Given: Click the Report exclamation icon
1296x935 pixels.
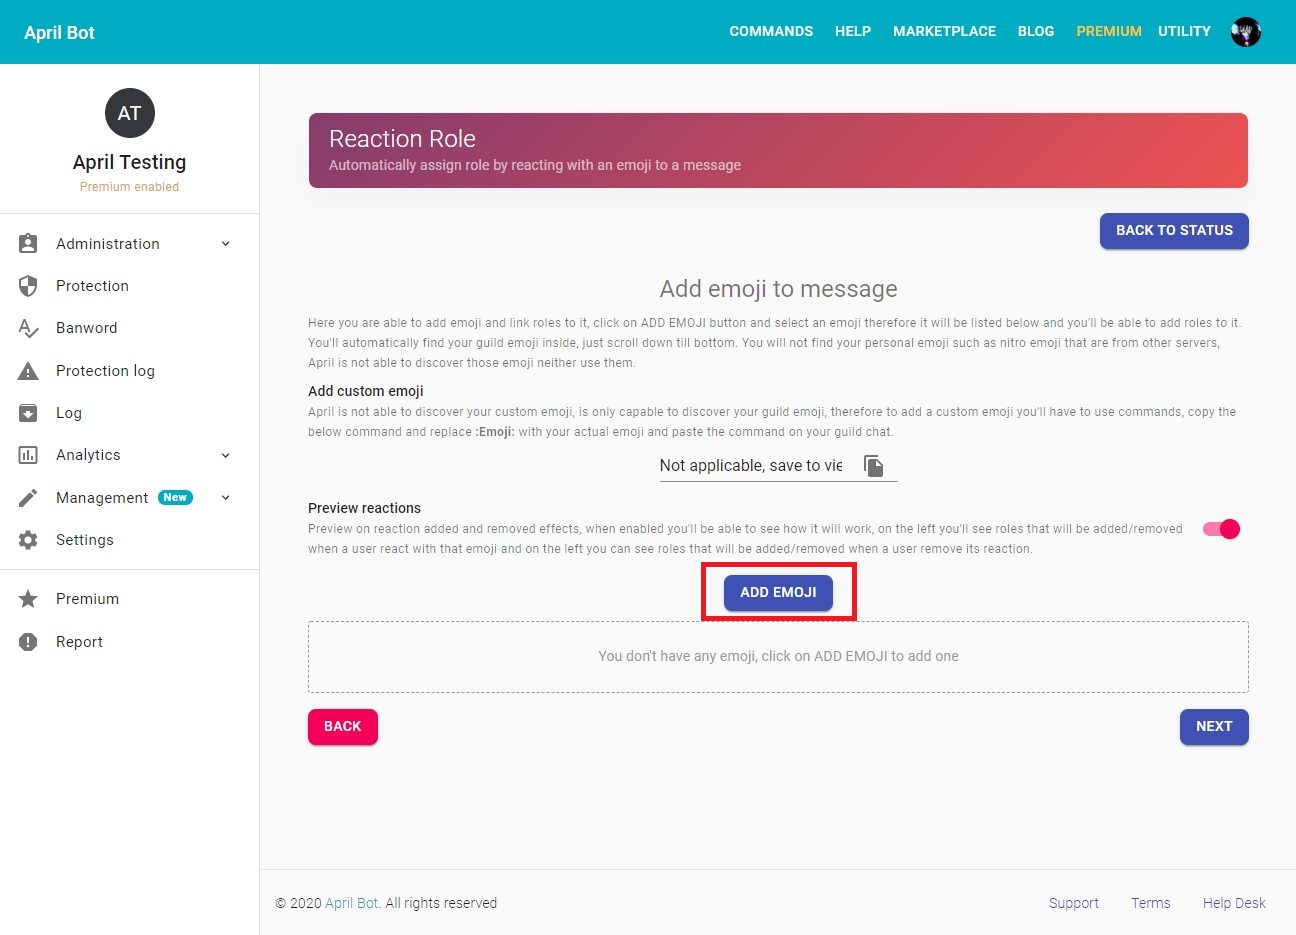Looking at the screenshot, I should (28, 642).
